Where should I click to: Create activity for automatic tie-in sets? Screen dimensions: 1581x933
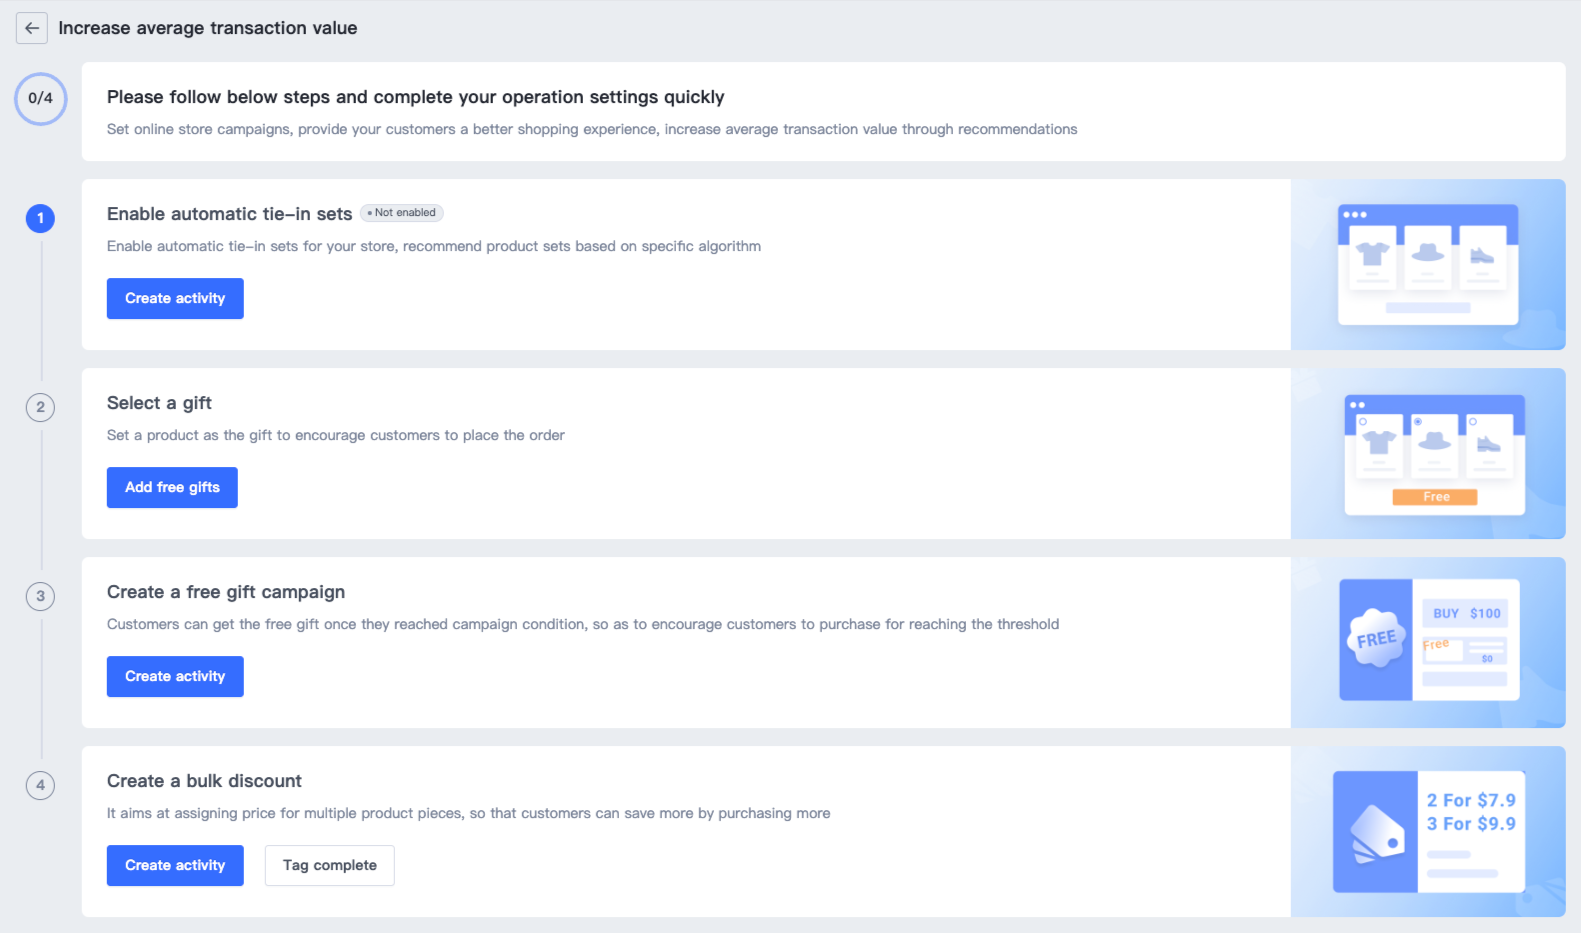coord(175,298)
